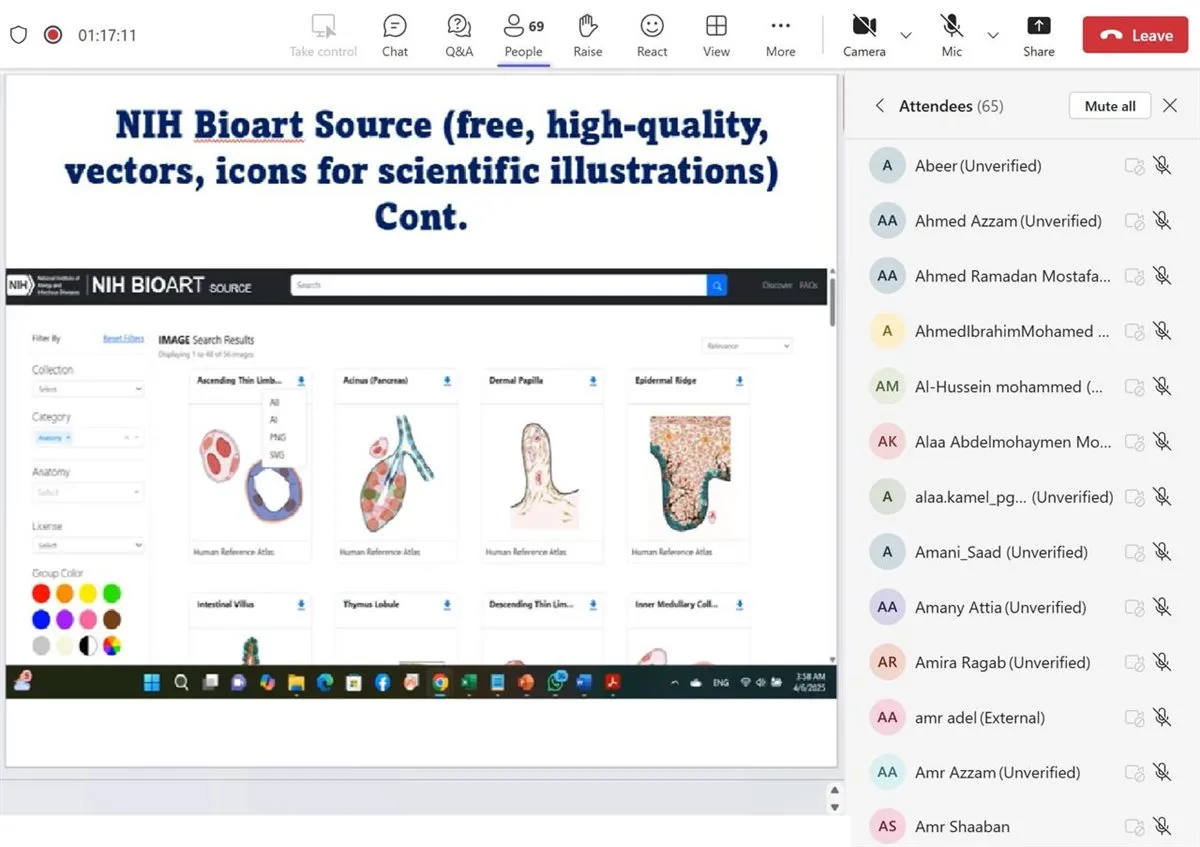Click the red color swatch in the slide
Viewport: 1200px width, 847px height.
(x=41, y=594)
